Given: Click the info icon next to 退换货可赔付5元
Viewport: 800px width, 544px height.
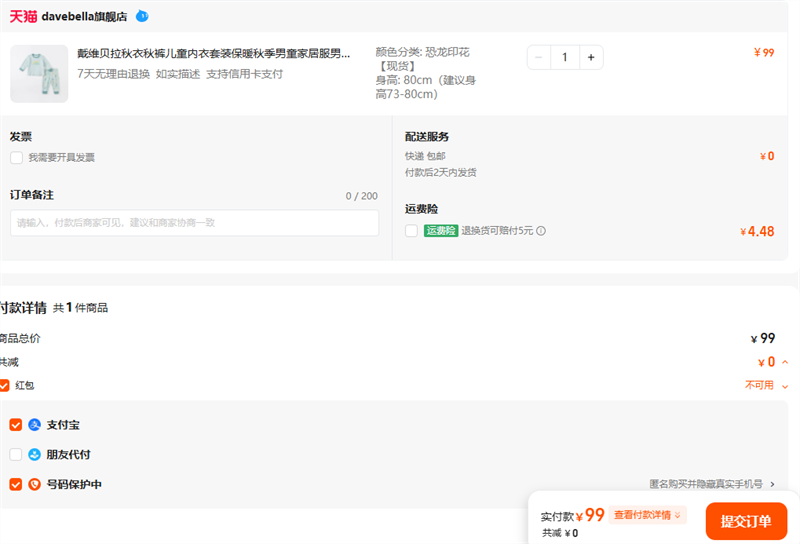Looking at the screenshot, I should [x=541, y=231].
